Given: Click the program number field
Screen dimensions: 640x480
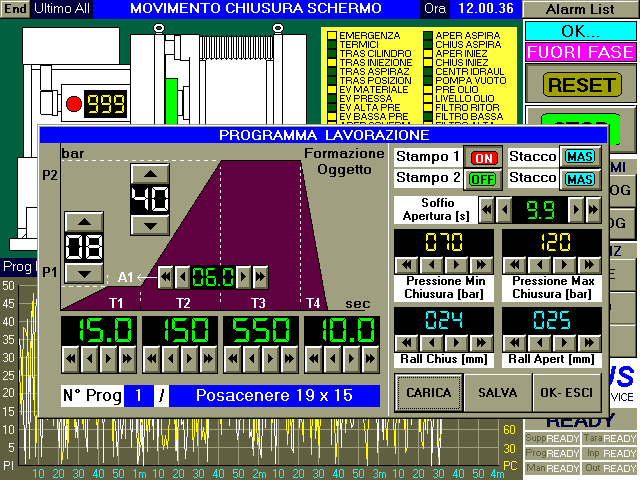Looking at the screenshot, I should tap(139, 395).
